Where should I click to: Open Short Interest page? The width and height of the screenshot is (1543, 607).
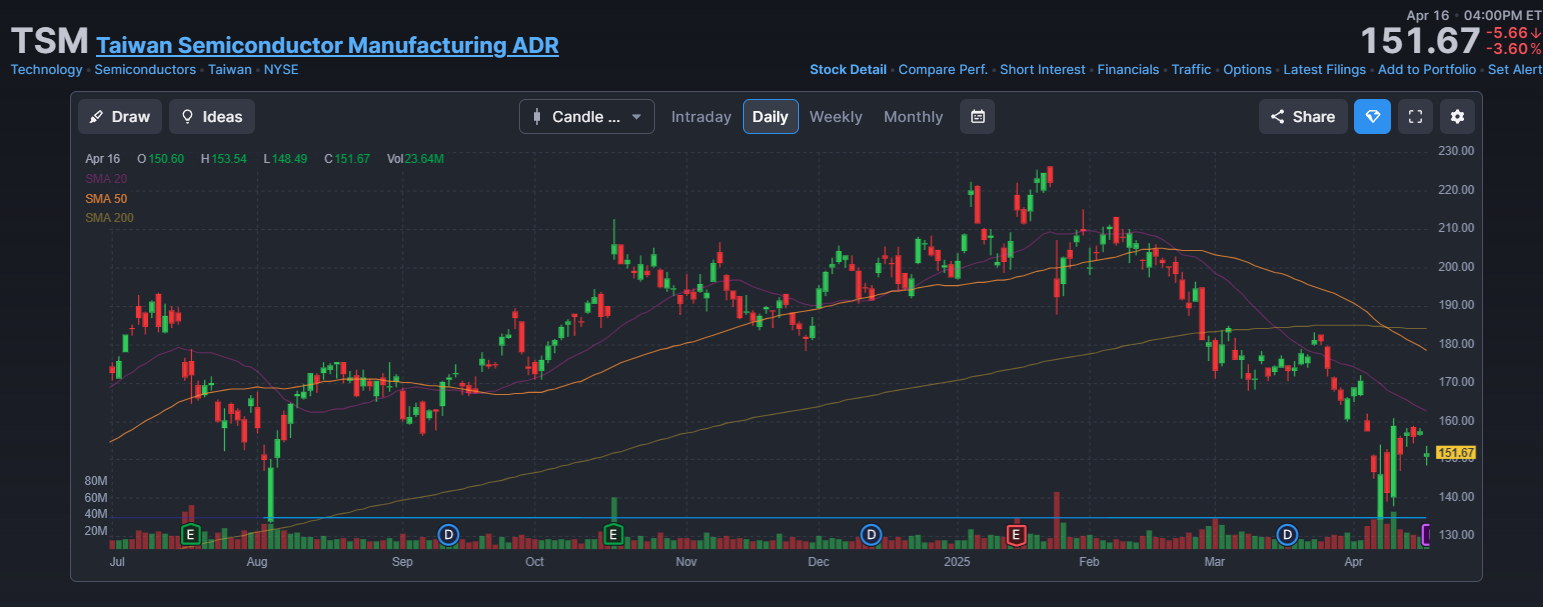[1042, 70]
